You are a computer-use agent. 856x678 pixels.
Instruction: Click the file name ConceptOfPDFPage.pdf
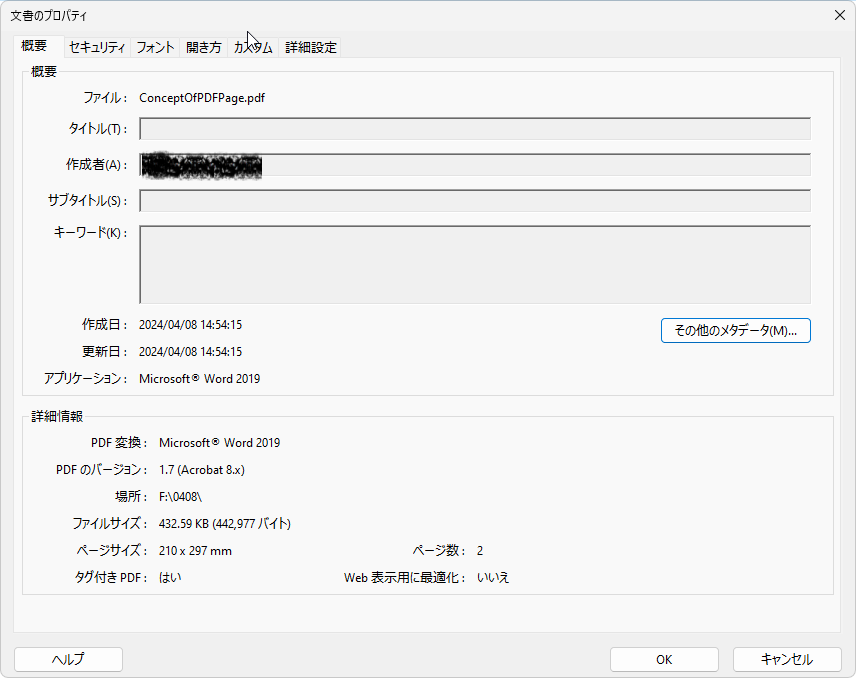[202, 98]
